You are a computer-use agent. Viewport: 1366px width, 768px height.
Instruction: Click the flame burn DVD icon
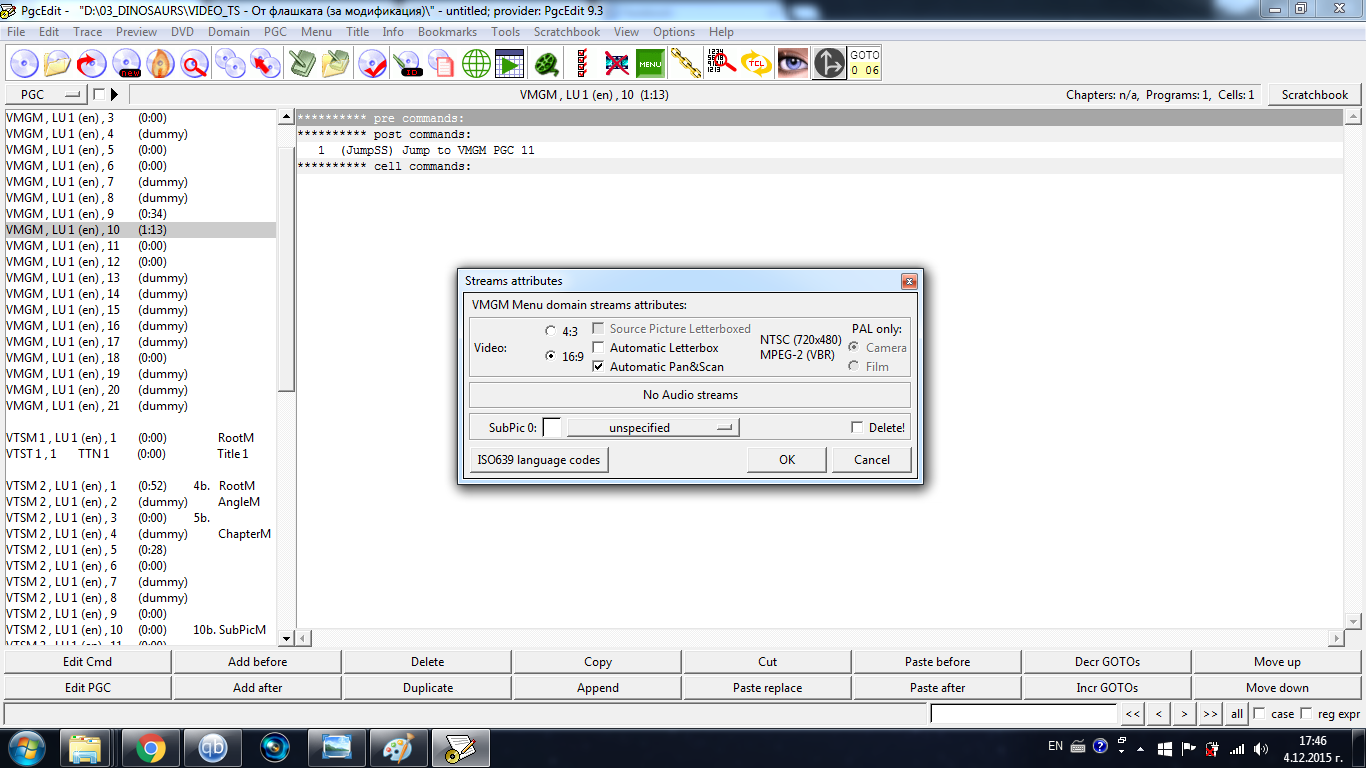tap(161, 64)
